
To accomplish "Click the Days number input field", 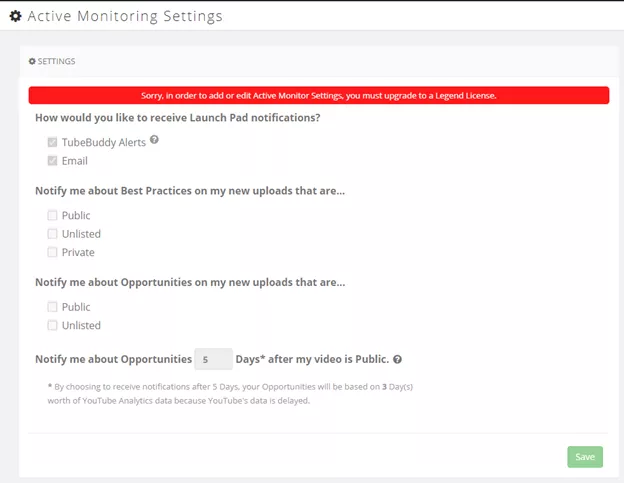I will (x=214, y=359).
